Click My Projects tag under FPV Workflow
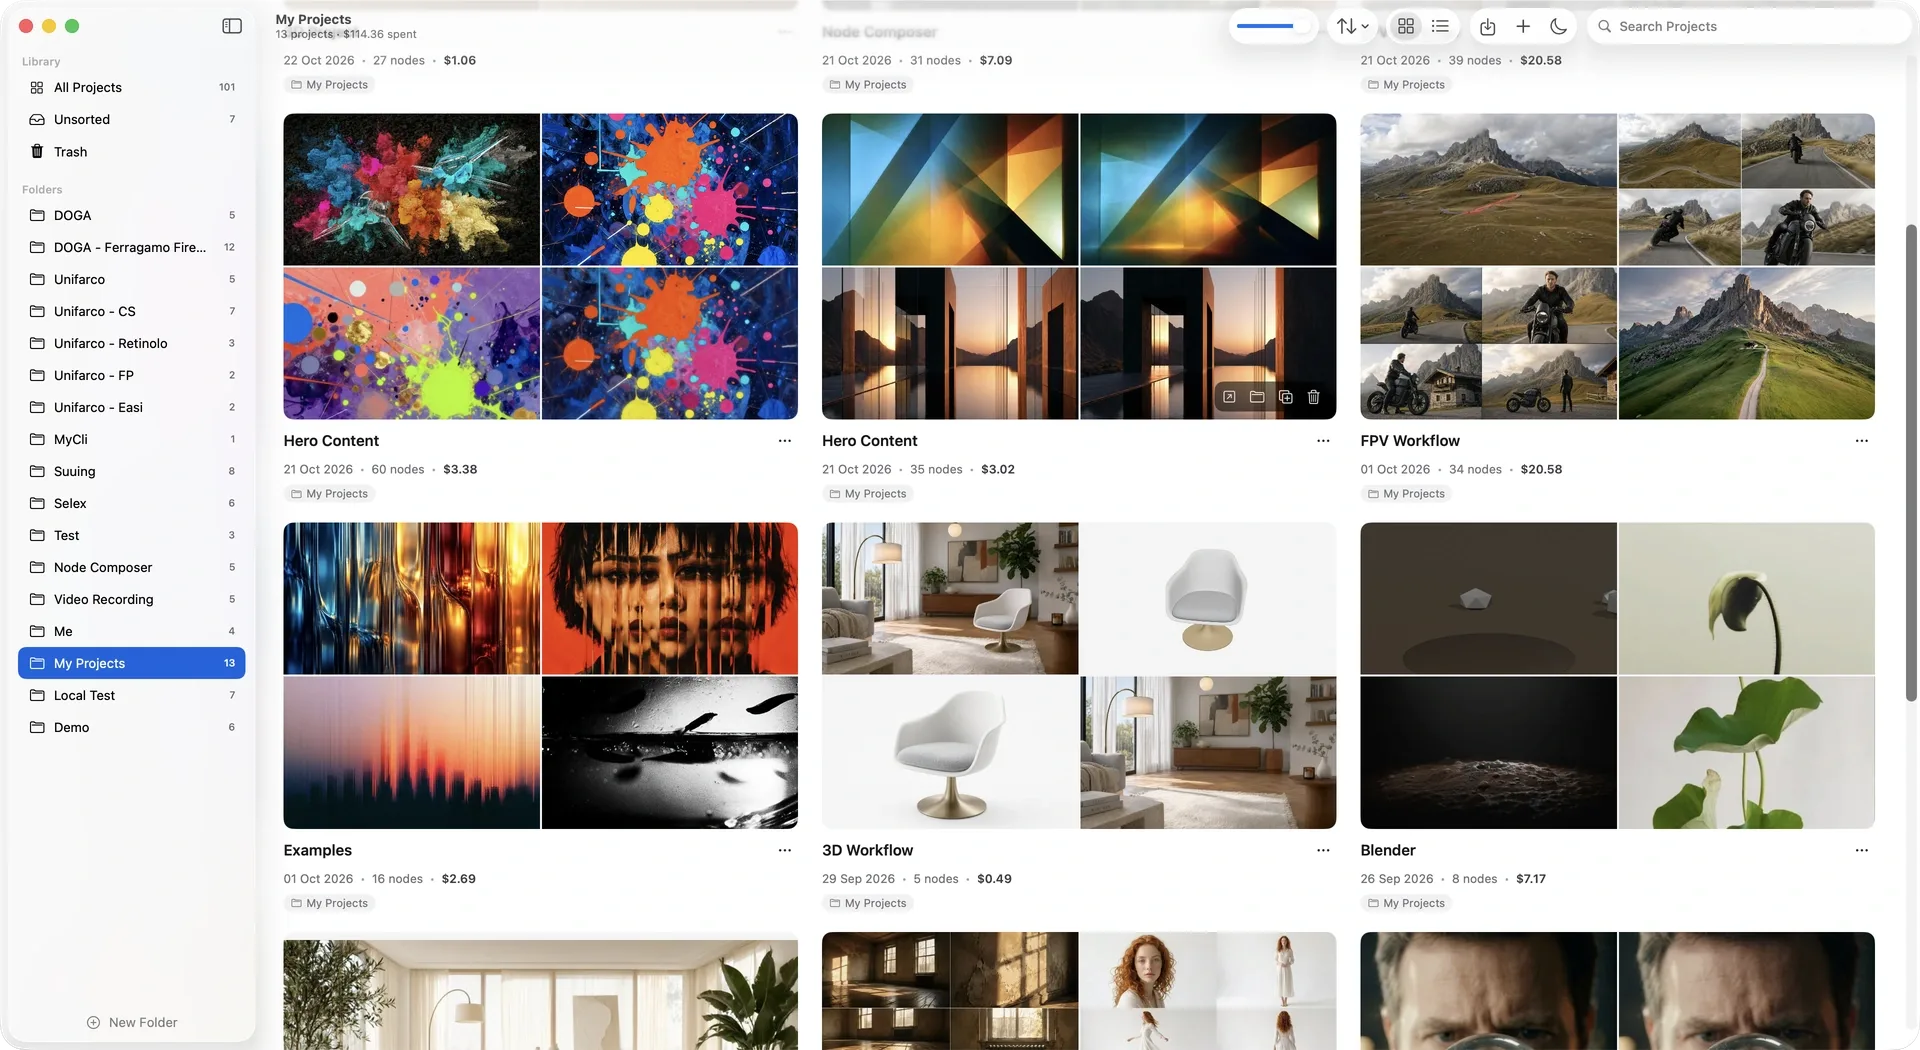 coord(1405,494)
